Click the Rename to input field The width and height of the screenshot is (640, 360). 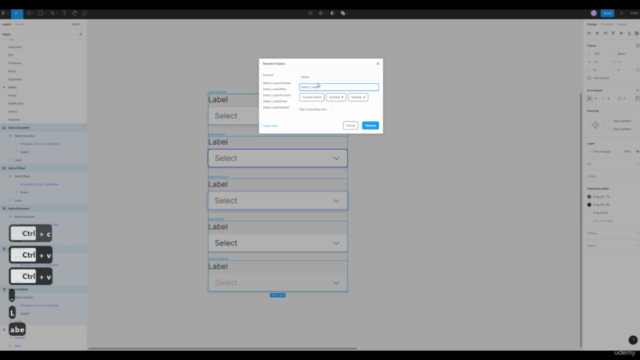[x=339, y=87]
